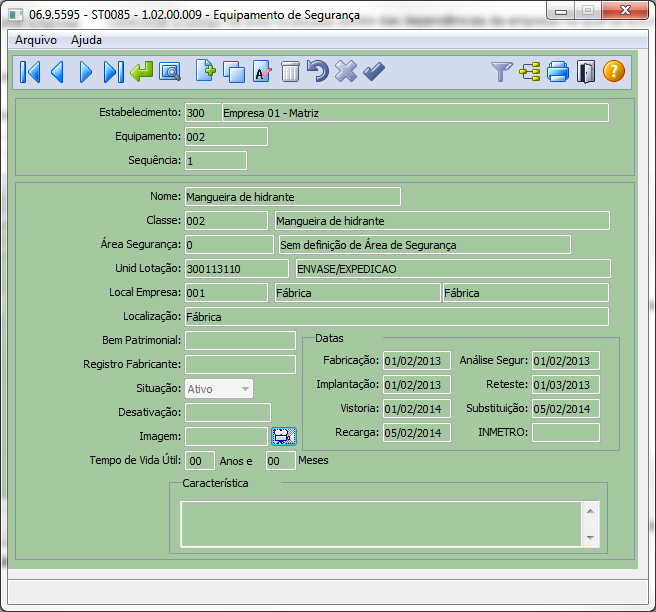Confirm with the checkmark icon
Image resolution: width=656 pixels, height=612 pixels.
pos(374,71)
